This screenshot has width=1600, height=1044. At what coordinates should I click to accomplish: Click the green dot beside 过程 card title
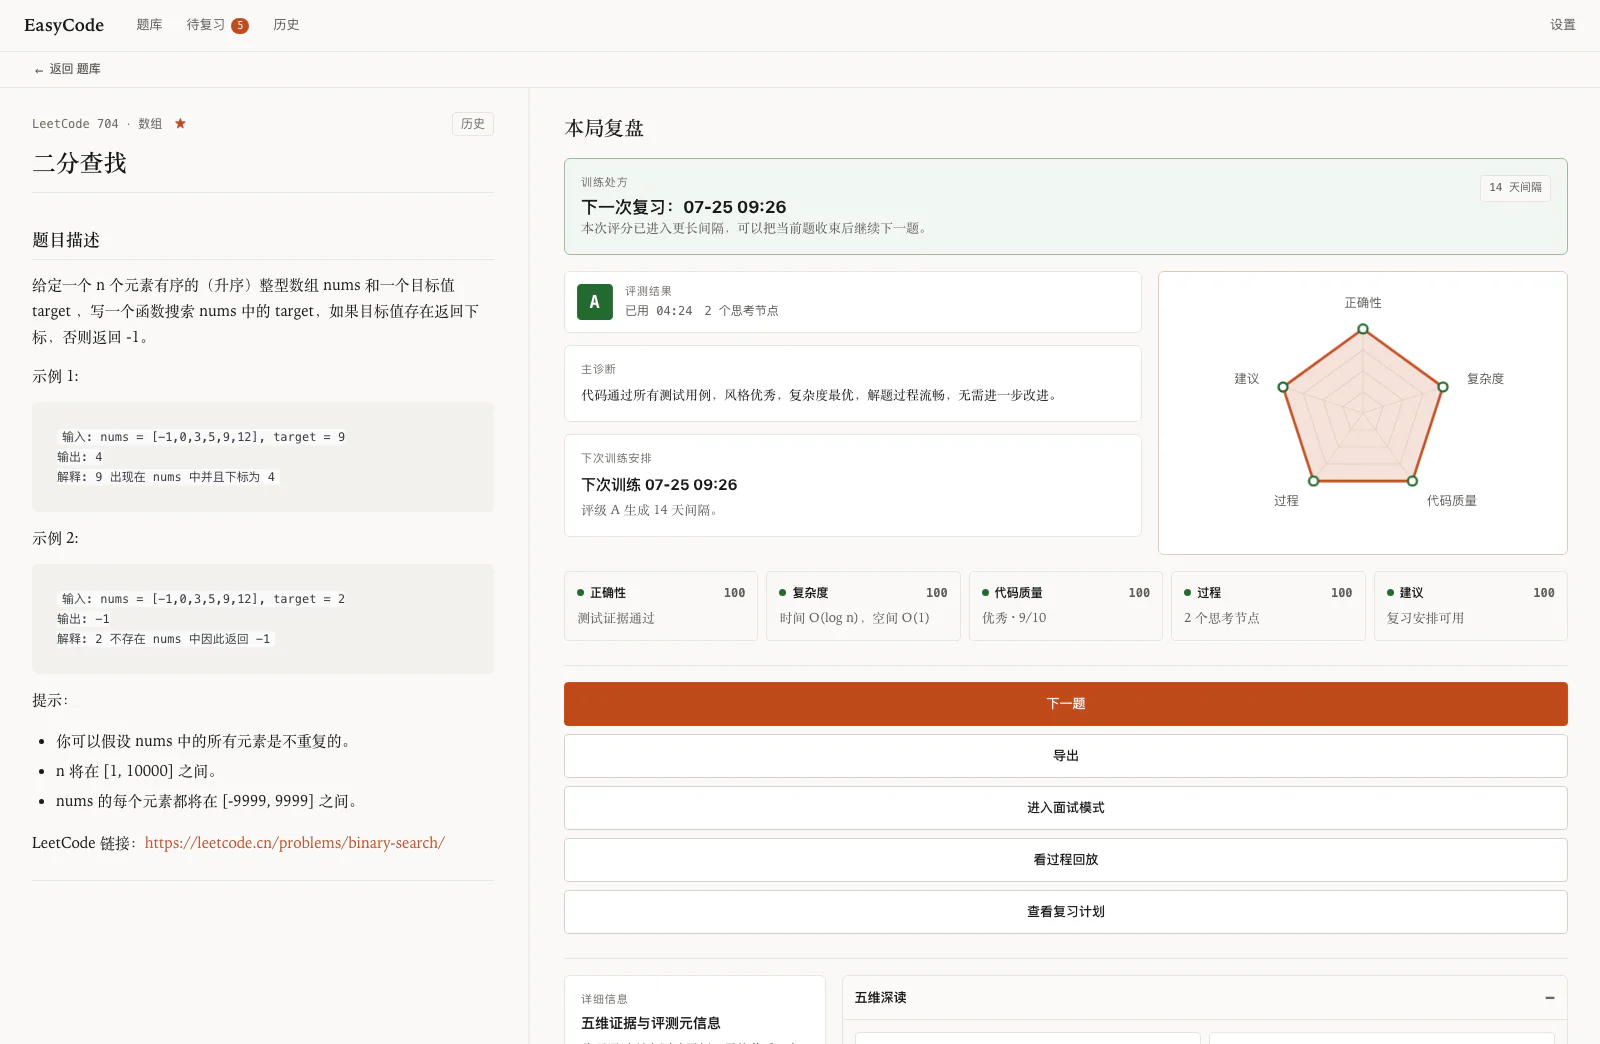click(1188, 593)
